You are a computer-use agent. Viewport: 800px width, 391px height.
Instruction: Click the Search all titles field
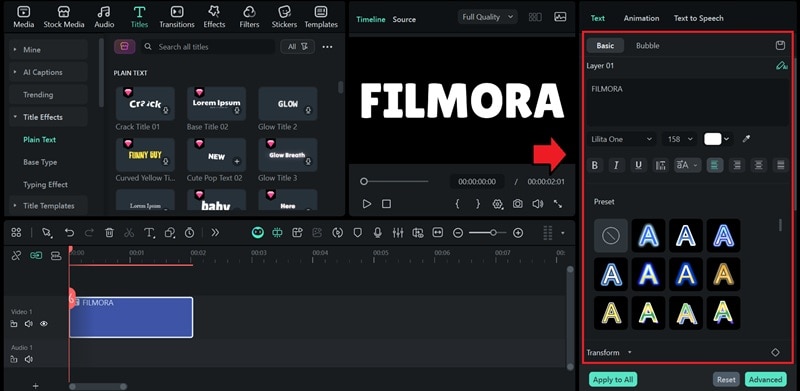208,46
